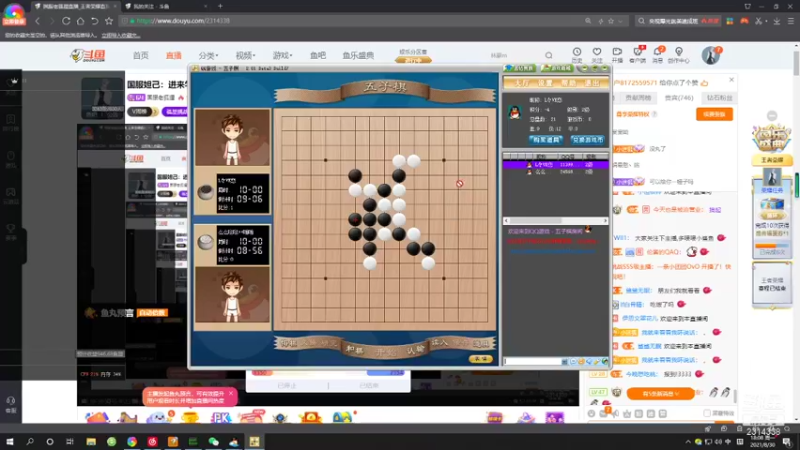Open the 鱼乐盛典 nav item
This screenshot has width=800, height=450.
[358, 55]
